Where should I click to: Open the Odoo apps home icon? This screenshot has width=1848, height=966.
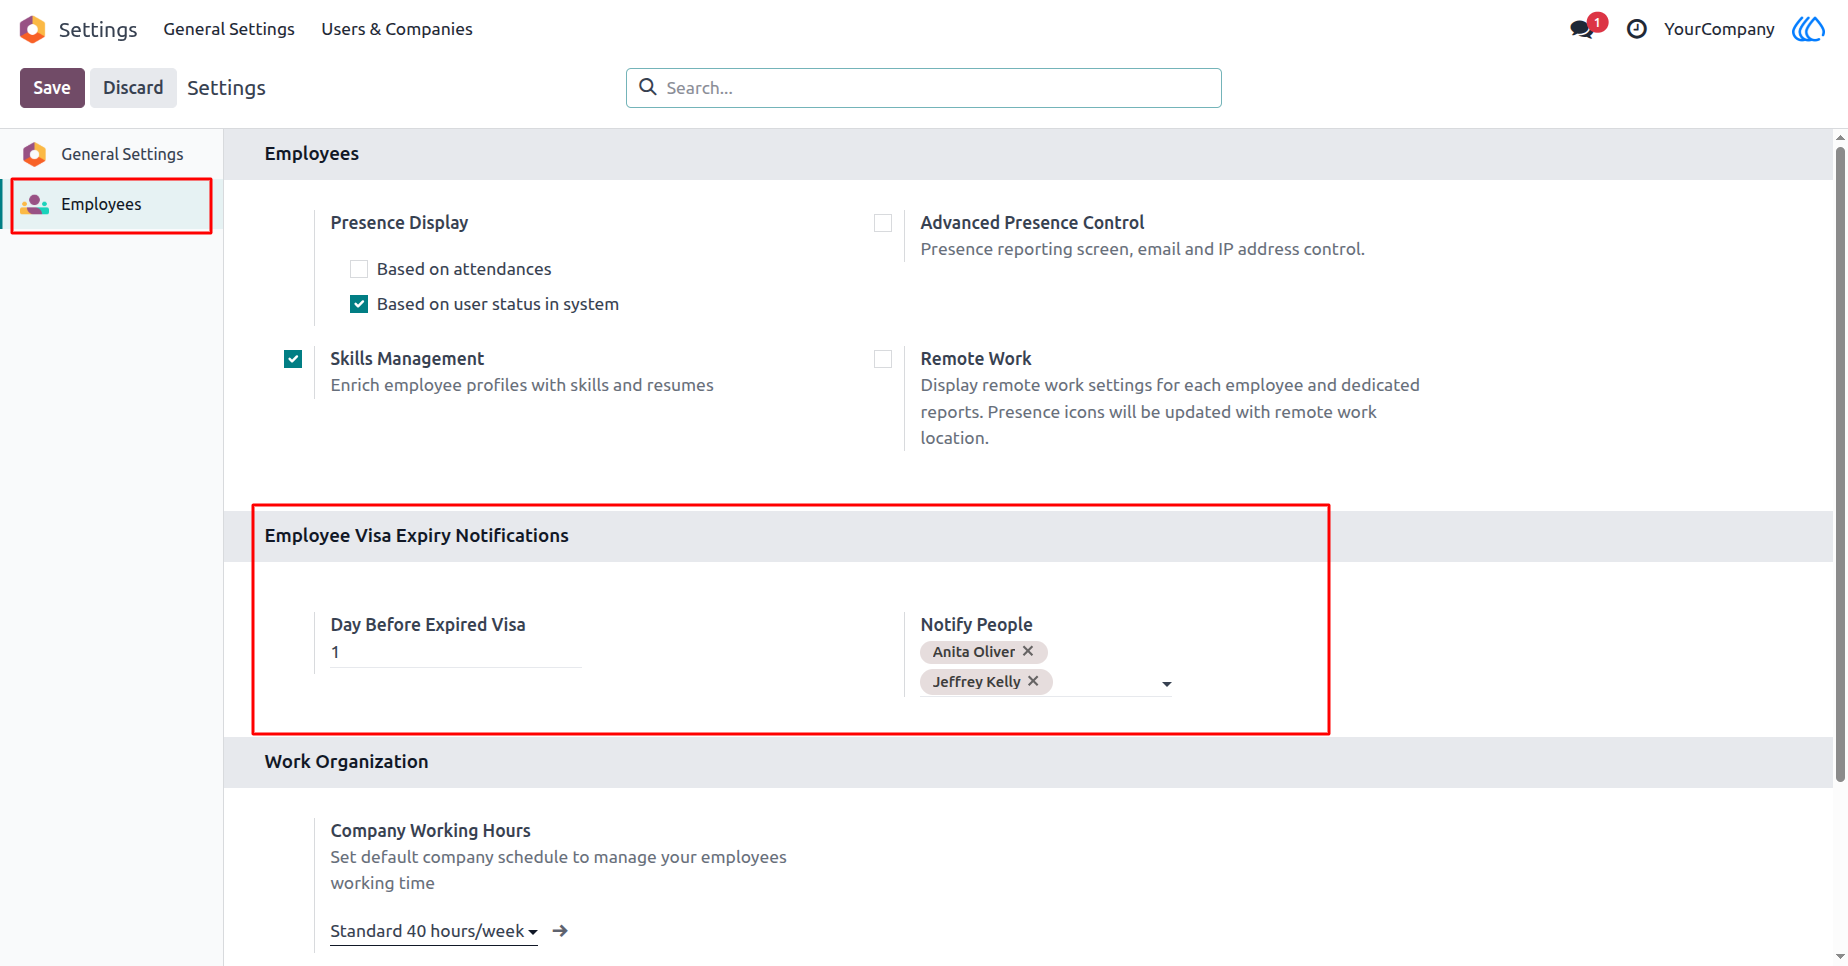[33, 29]
